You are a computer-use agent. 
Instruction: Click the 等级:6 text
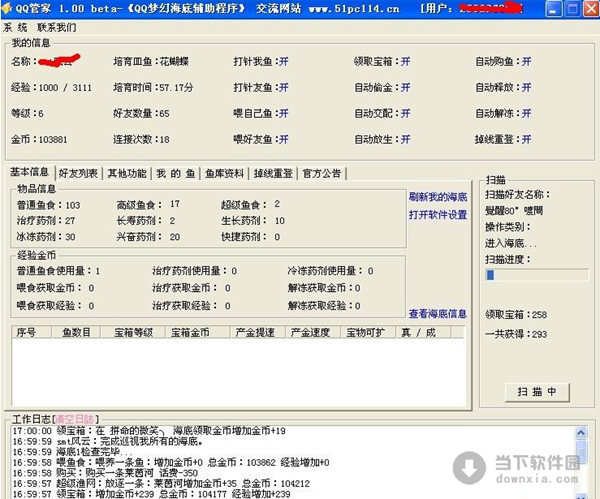point(27,114)
